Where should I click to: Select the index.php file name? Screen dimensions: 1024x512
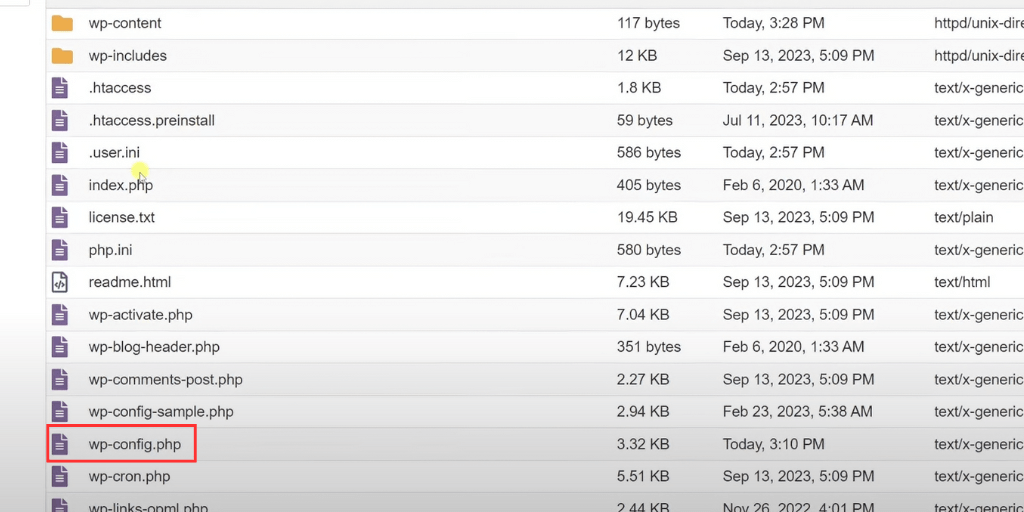pyautogui.click(x=121, y=185)
